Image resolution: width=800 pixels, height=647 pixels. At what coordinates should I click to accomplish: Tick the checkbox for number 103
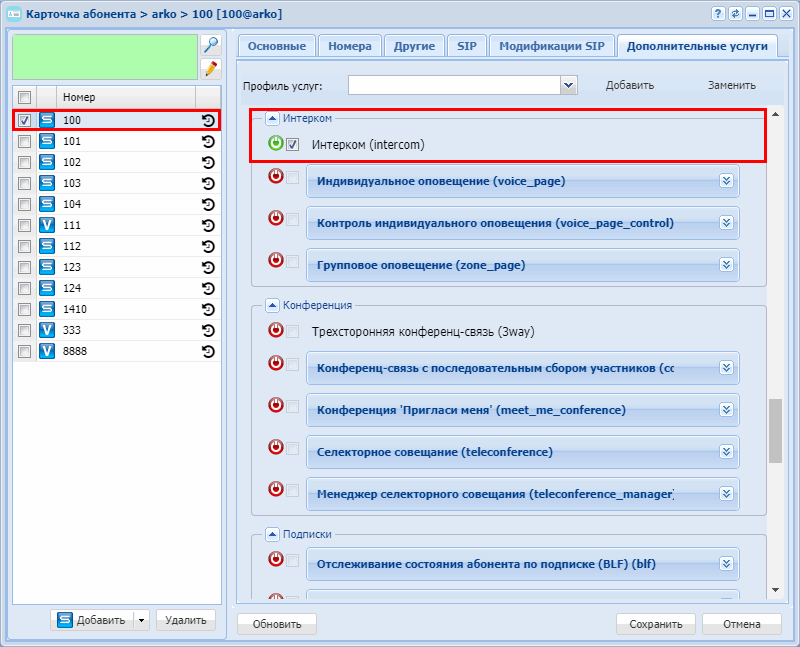pyautogui.click(x=25, y=183)
